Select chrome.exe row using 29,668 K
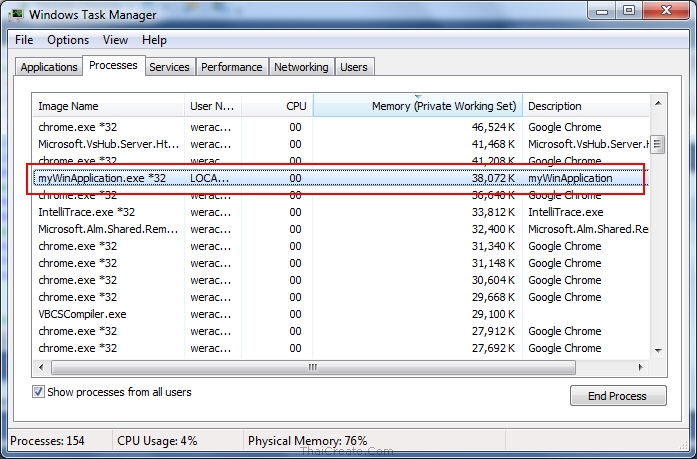The image size is (697, 459). pos(341,297)
